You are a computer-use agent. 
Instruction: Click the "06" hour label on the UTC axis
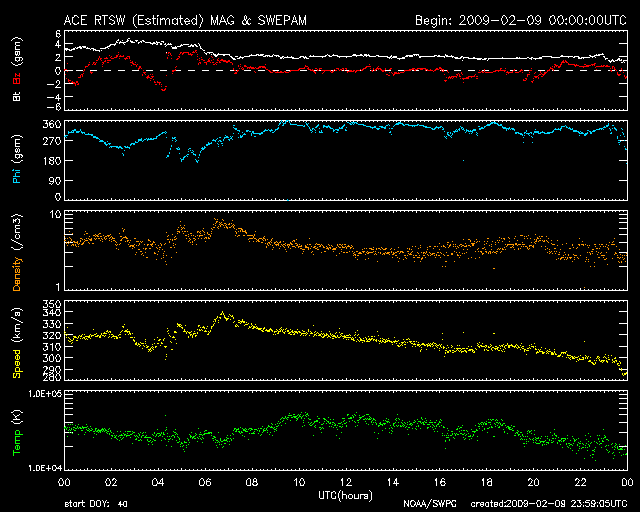[205, 483]
